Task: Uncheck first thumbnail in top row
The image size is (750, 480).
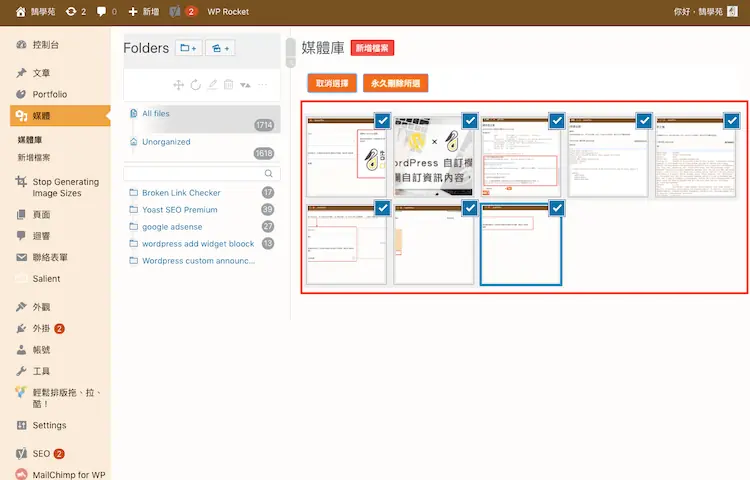Action: pos(383,121)
